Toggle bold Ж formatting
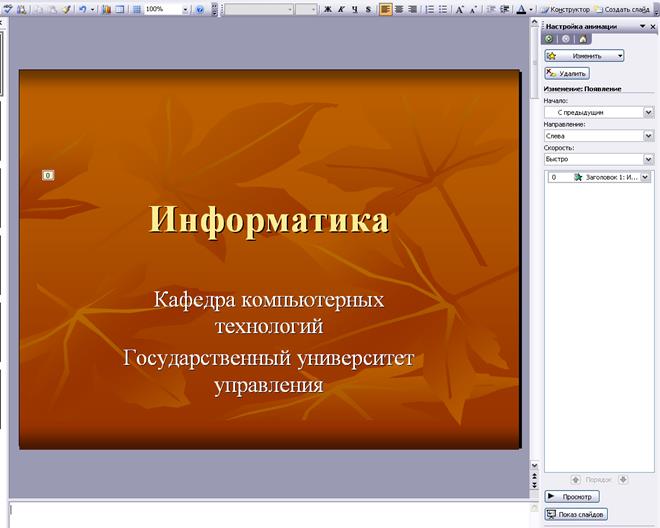The width and height of the screenshot is (660, 528). (327, 9)
